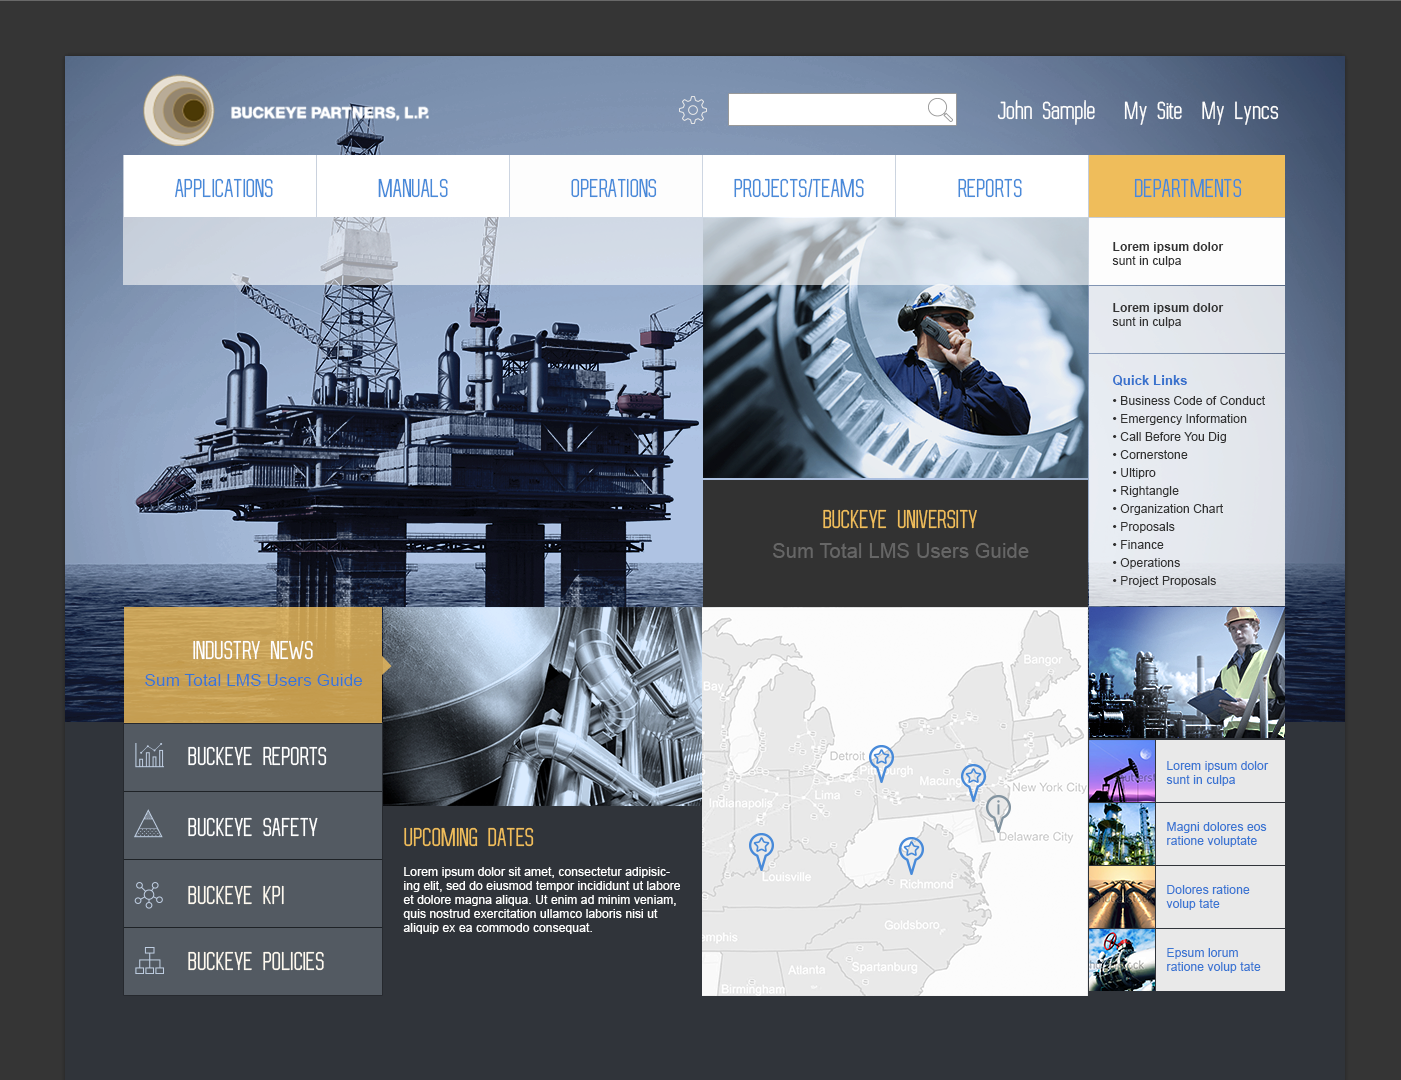Click the refinery thumbnail beside Magni dolores
This screenshot has height=1080, width=1401.
[x=1122, y=834]
